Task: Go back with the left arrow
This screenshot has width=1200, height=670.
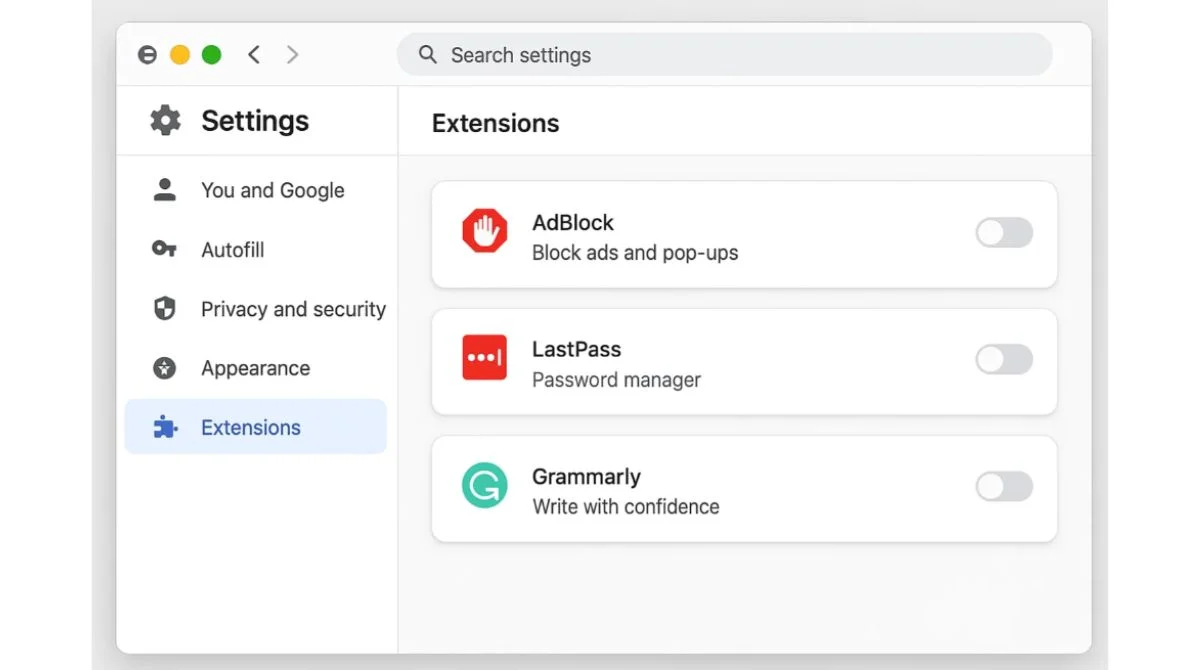Action: pos(254,55)
